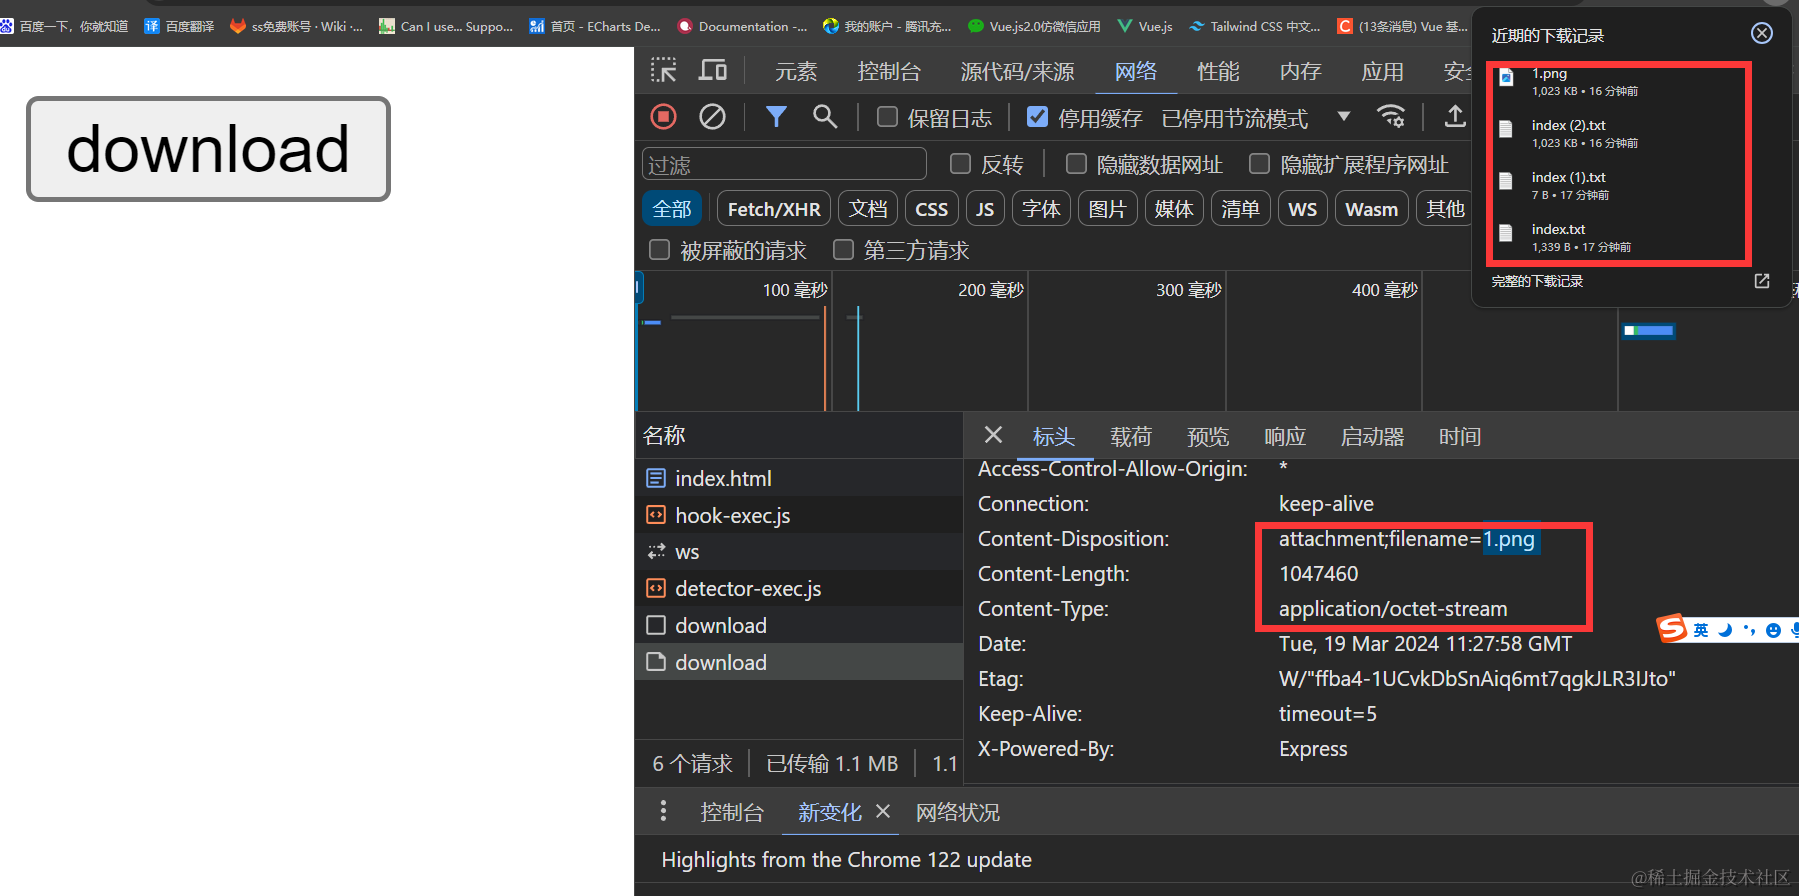The width and height of the screenshot is (1799, 896).
Task: Select 启动器 request detail tab
Action: [x=1372, y=436]
